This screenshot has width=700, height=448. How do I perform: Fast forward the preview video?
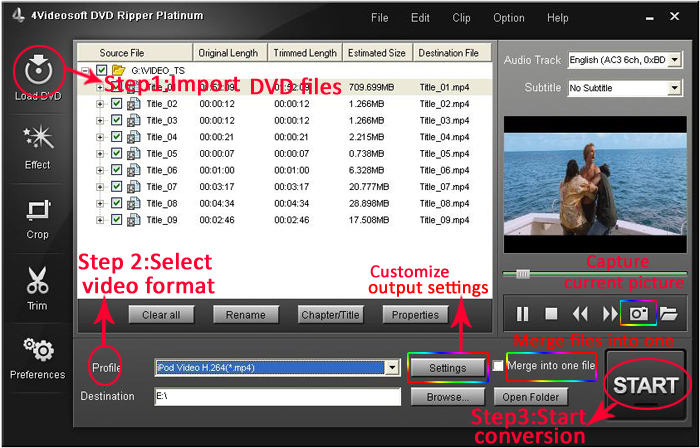609,314
